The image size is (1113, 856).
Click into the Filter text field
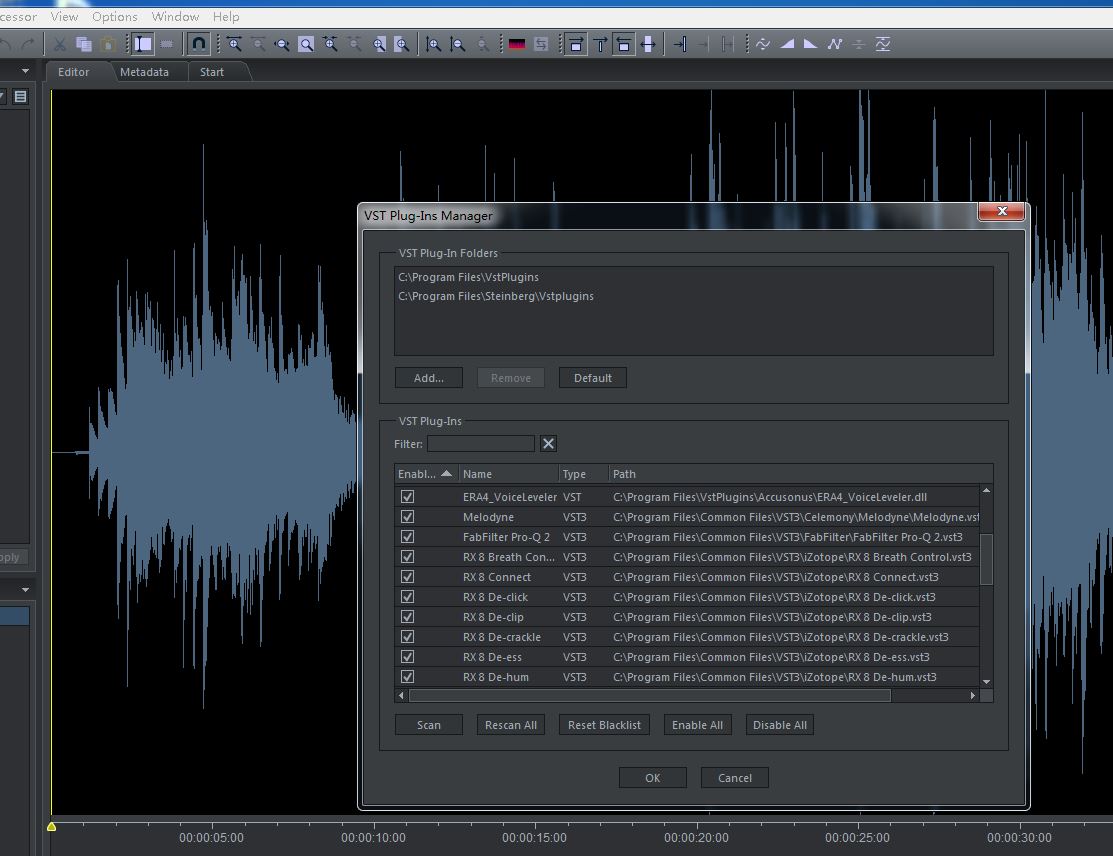coord(481,444)
